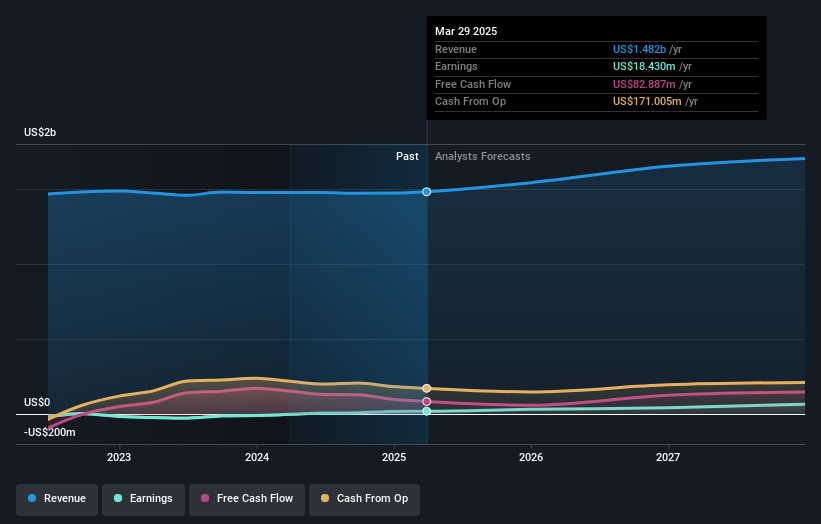Select the Cash From Op data point marker
Viewport: 821px width, 524px height.
[427, 388]
